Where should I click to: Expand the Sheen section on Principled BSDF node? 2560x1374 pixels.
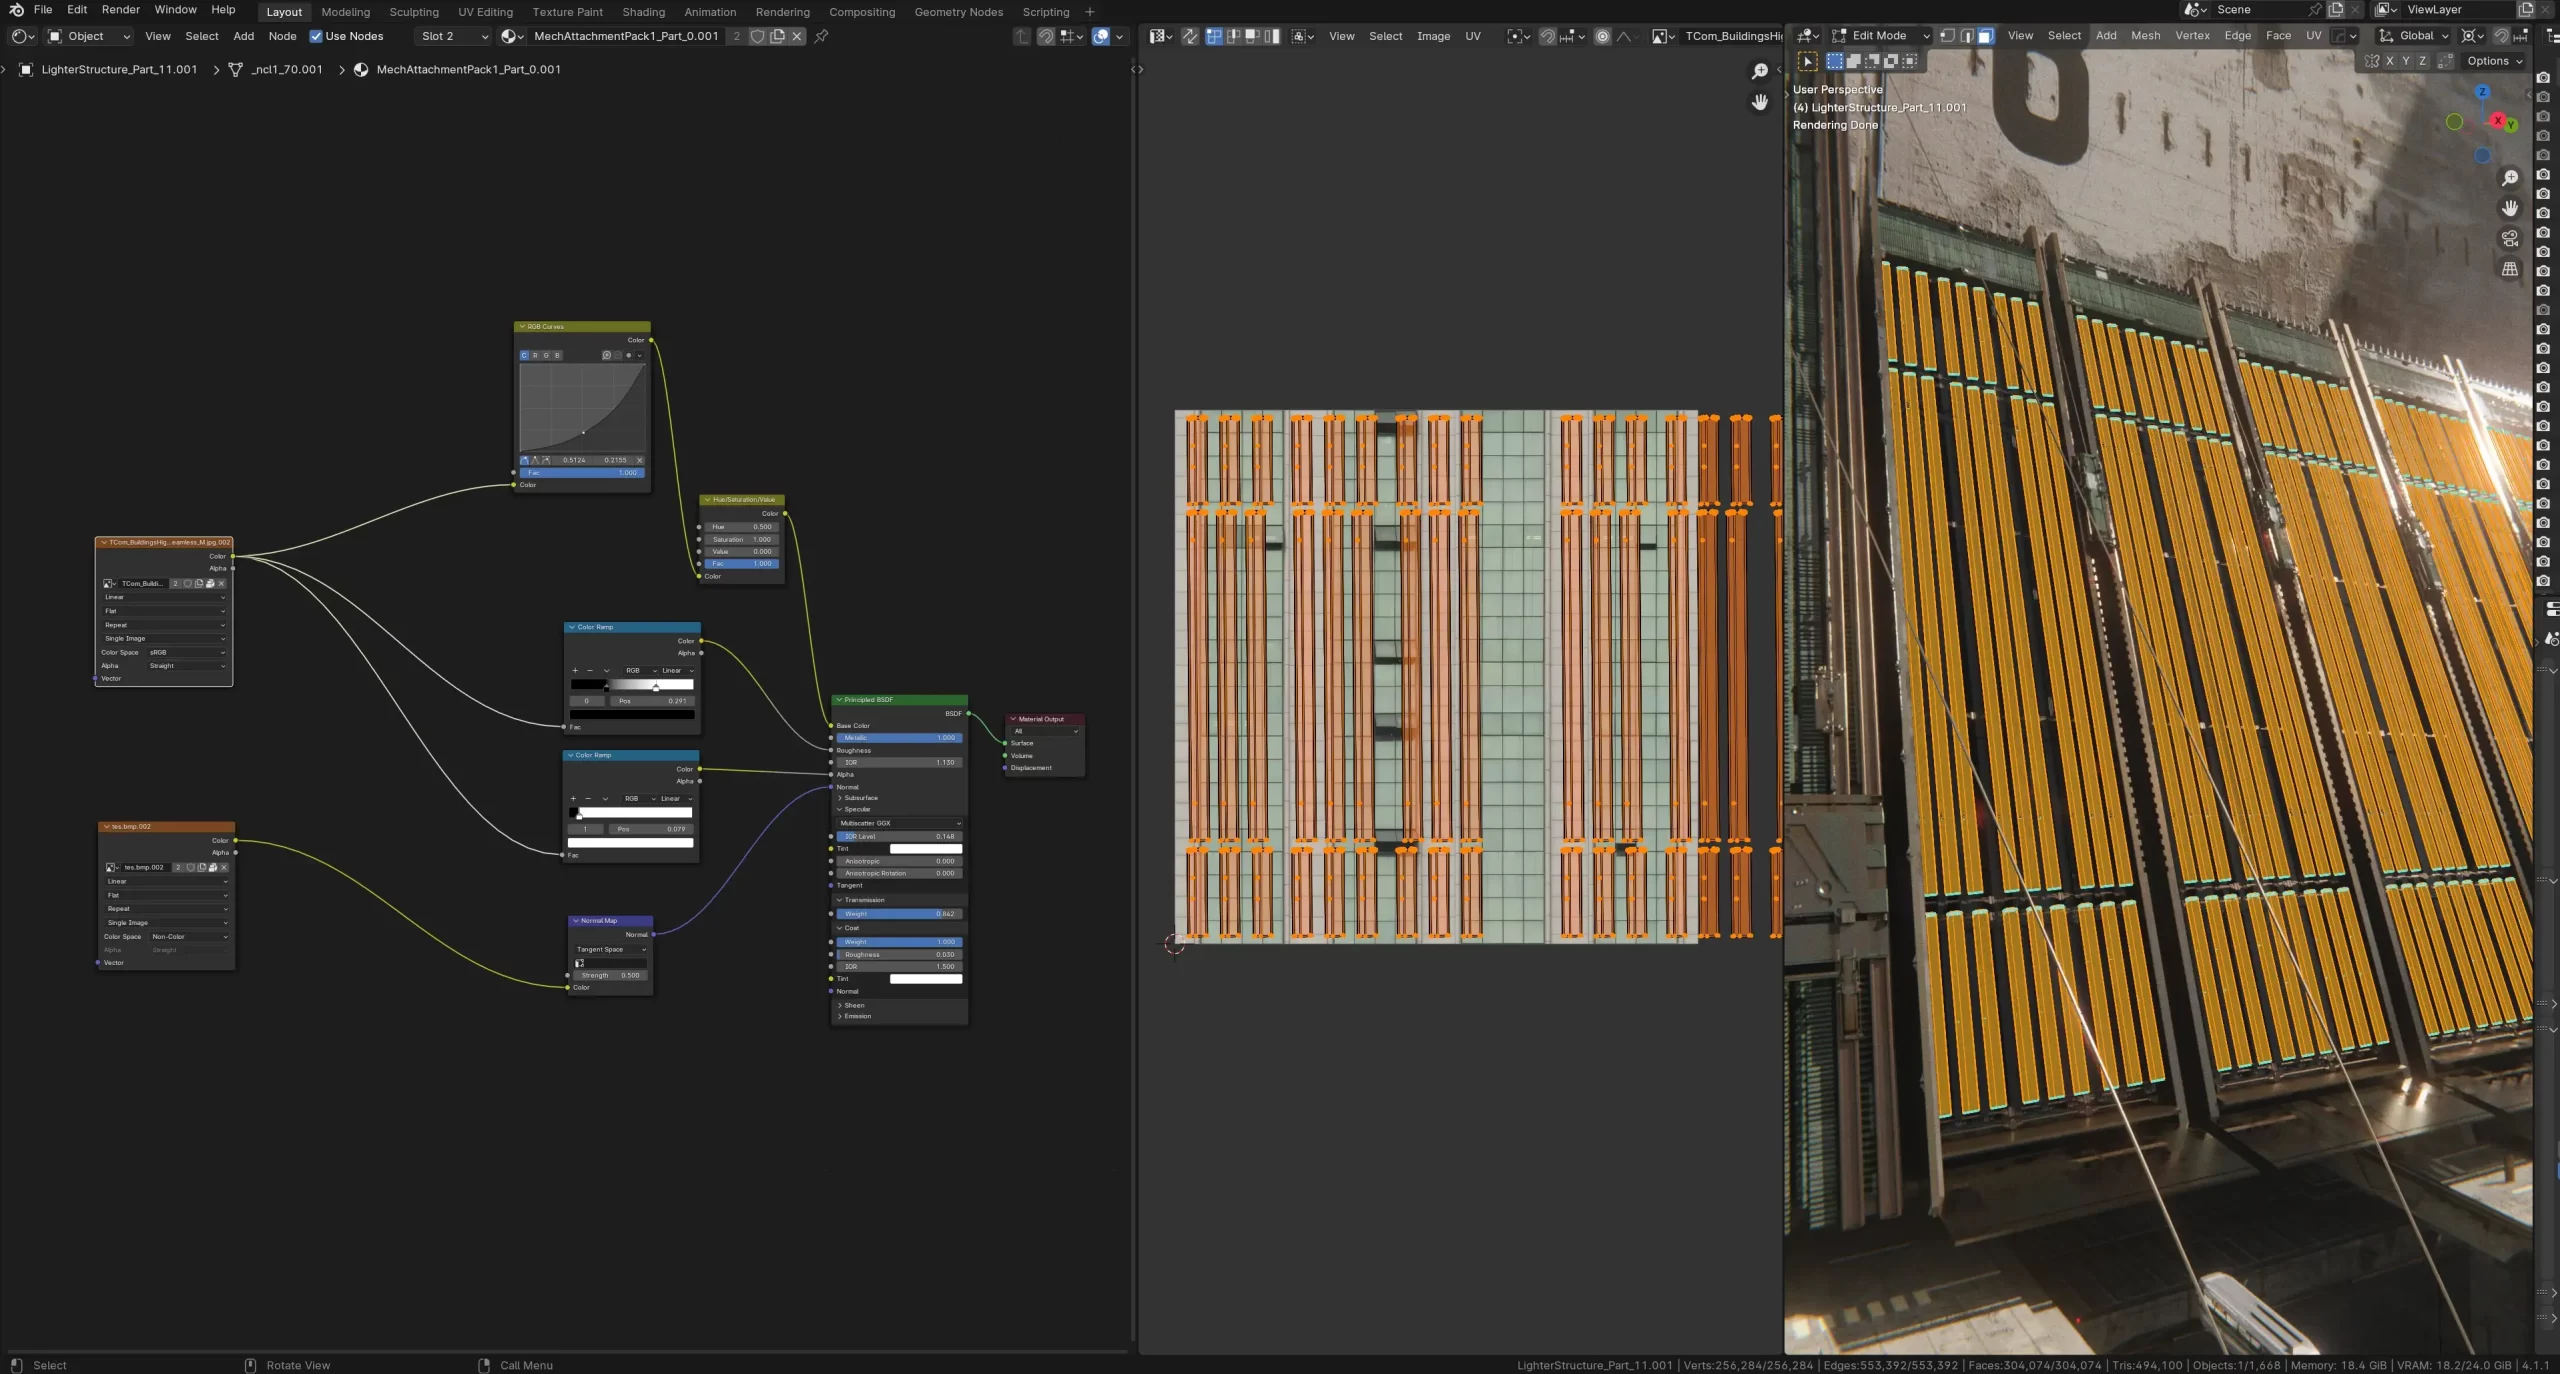click(853, 1006)
